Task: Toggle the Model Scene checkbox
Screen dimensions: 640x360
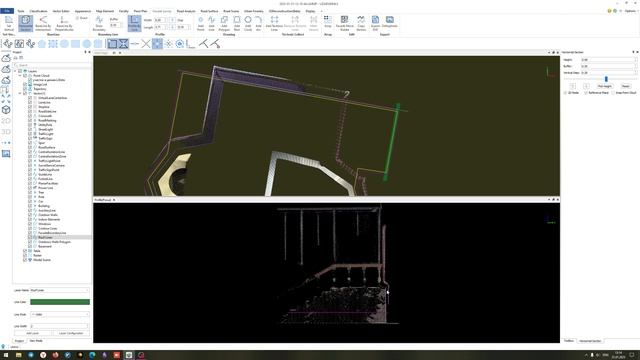Action: coord(25,260)
